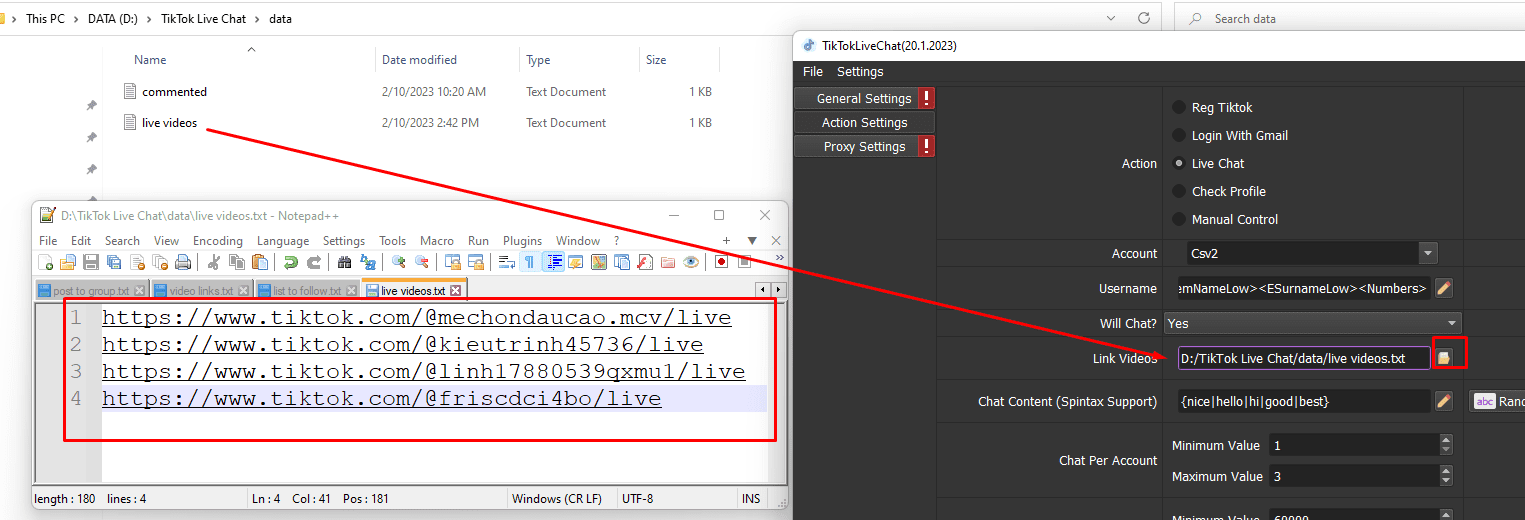1525x520 pixels.
Task: Redo the edit in Notepad++ toolbar
Action: coord(313,262)
